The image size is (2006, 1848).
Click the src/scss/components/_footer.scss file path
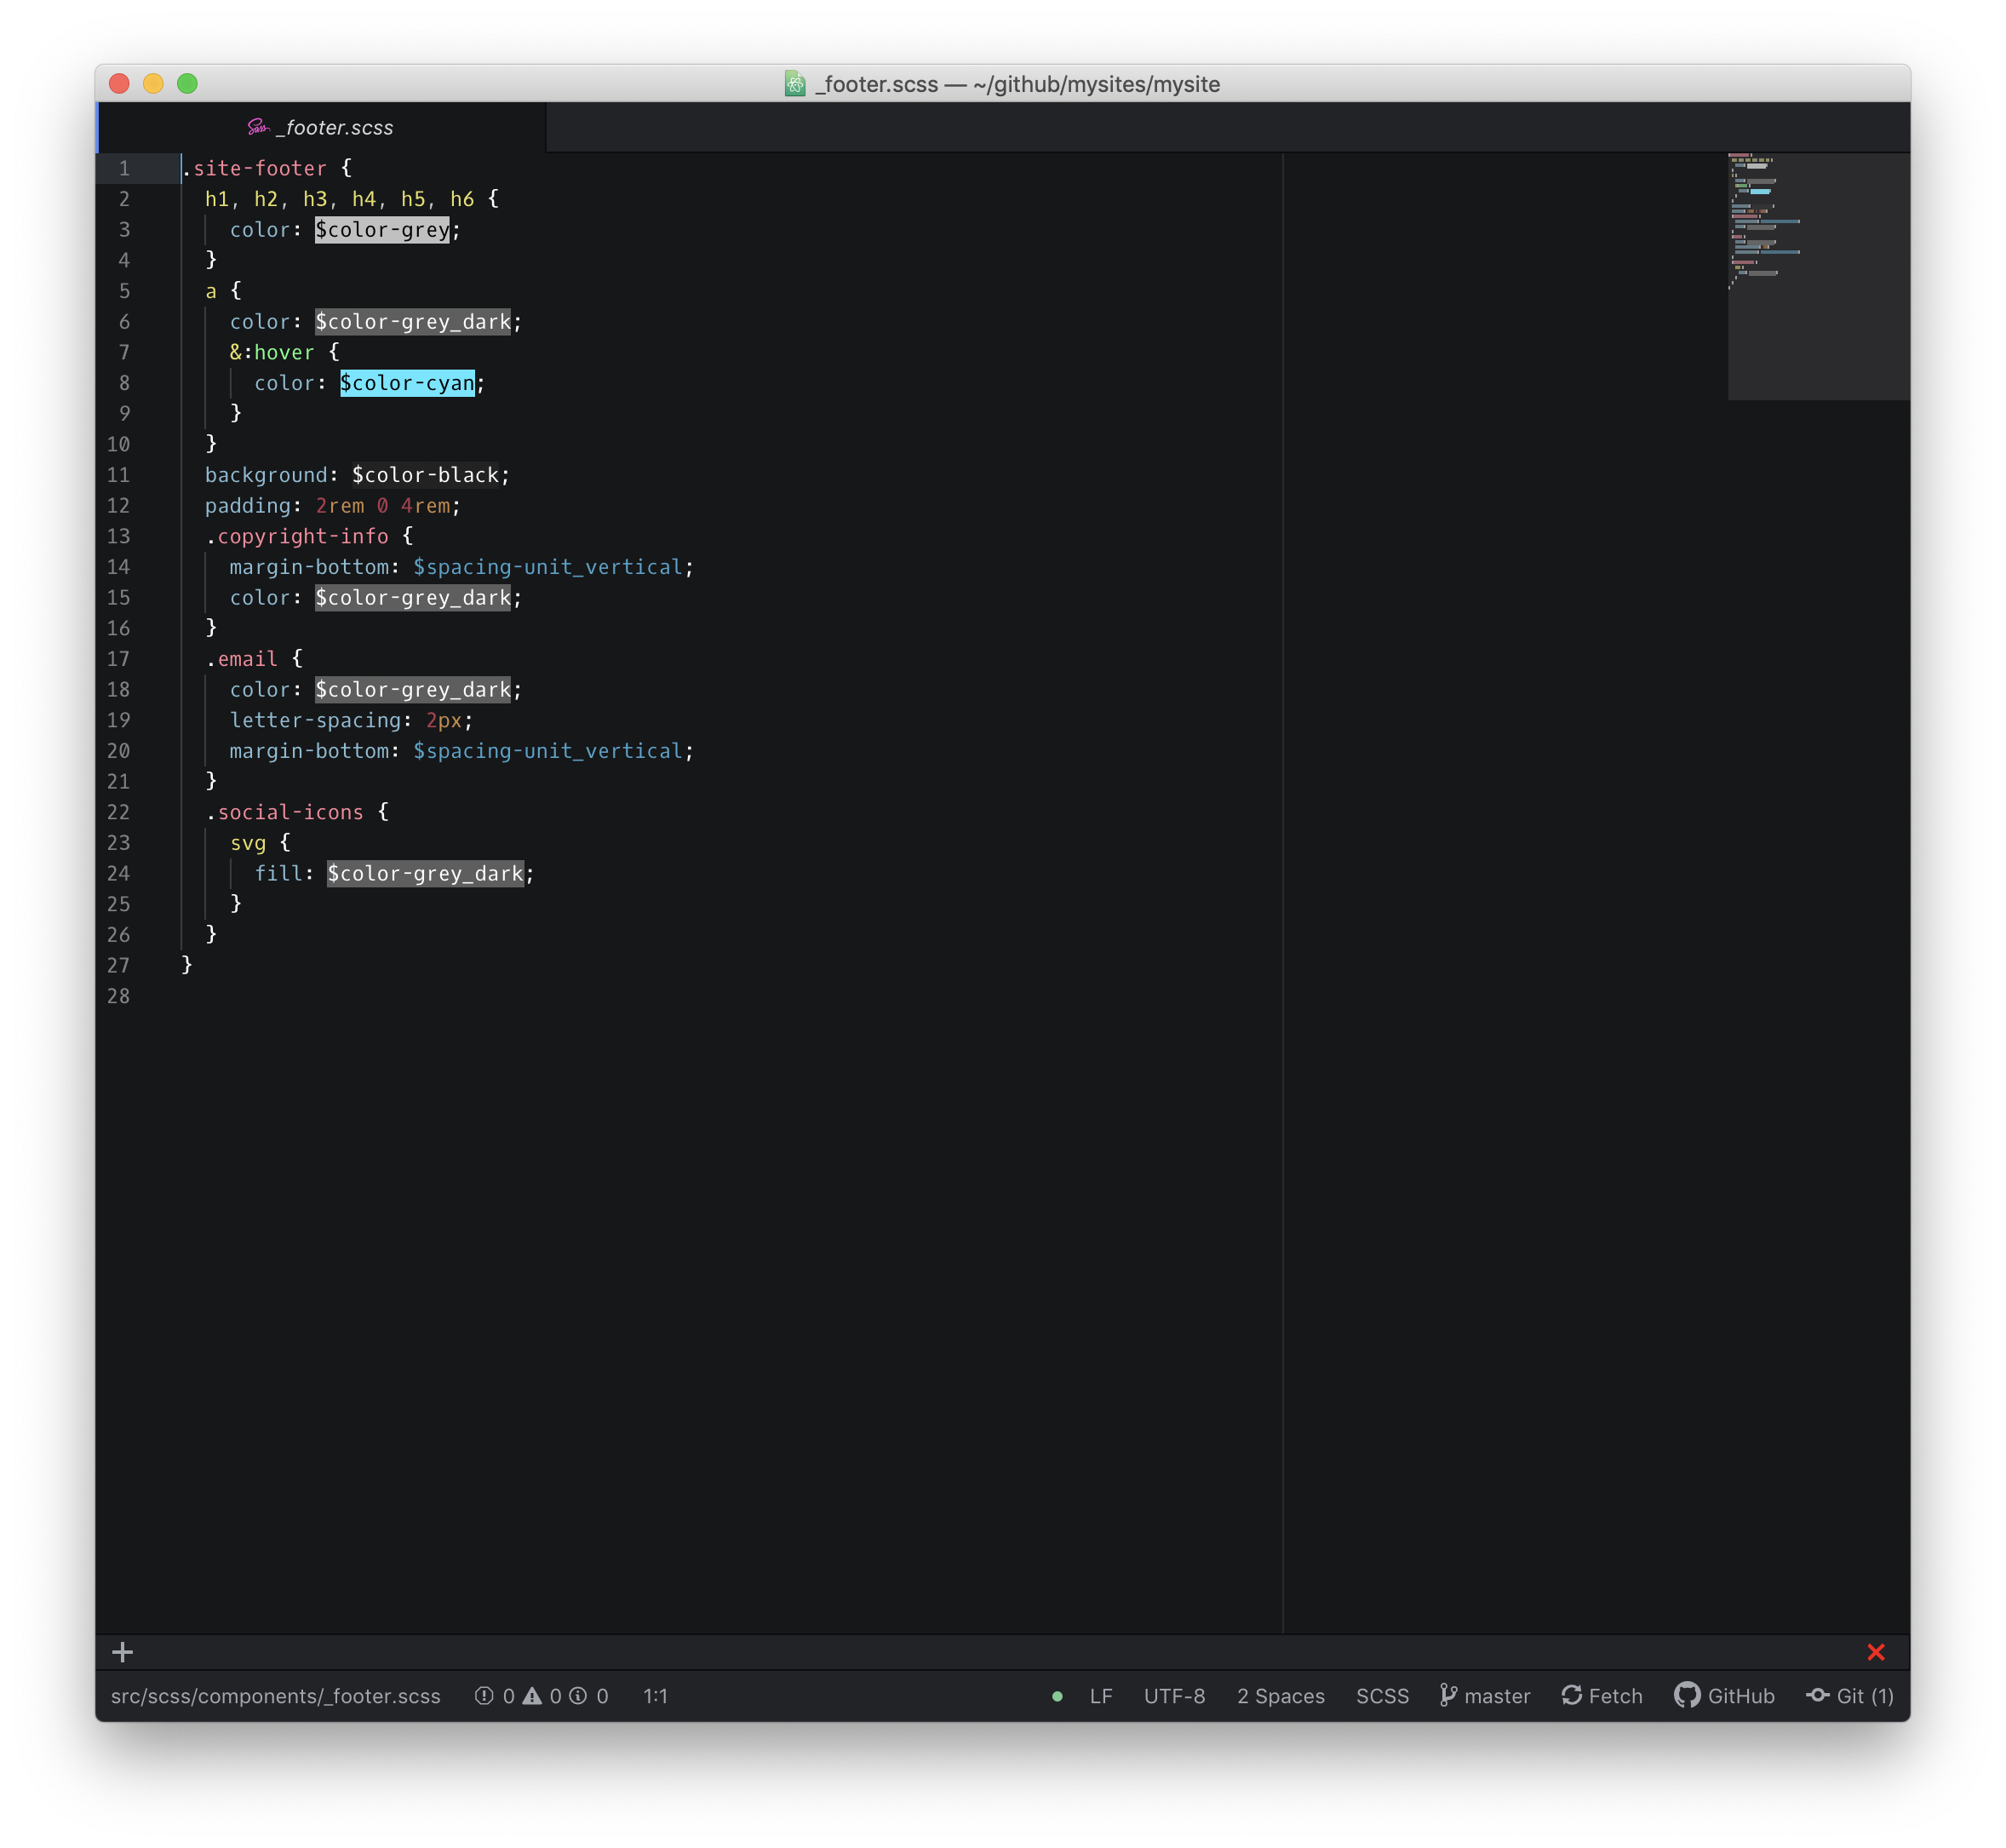tap(275, 1696)
